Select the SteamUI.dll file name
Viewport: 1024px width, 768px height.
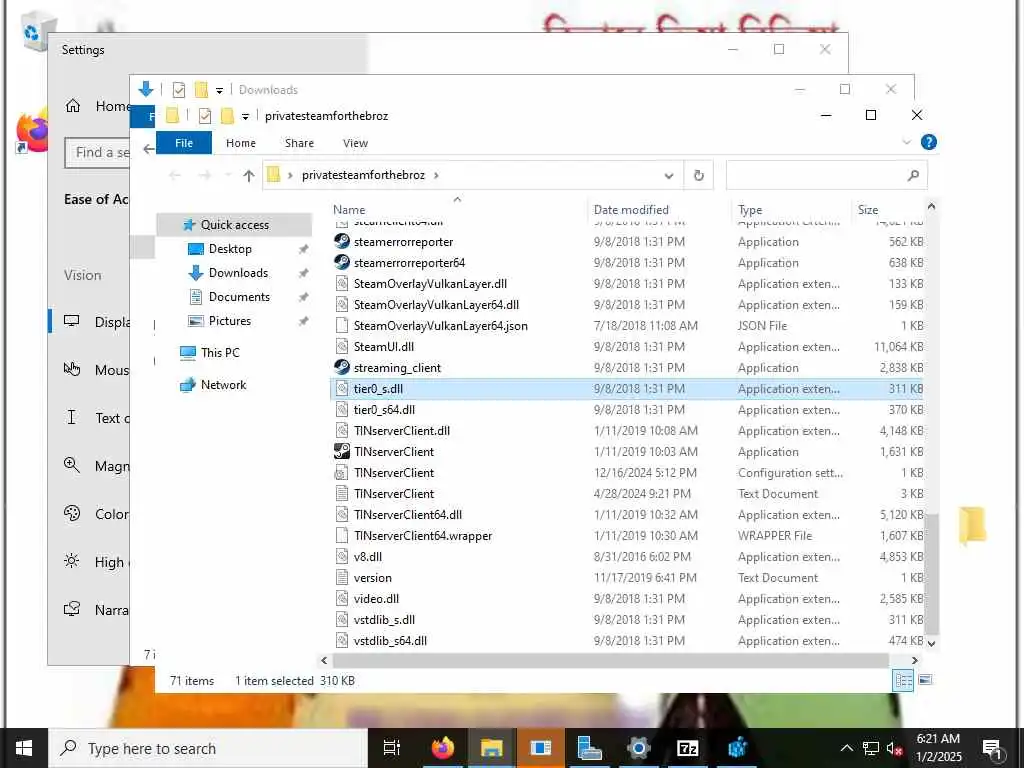383,347
